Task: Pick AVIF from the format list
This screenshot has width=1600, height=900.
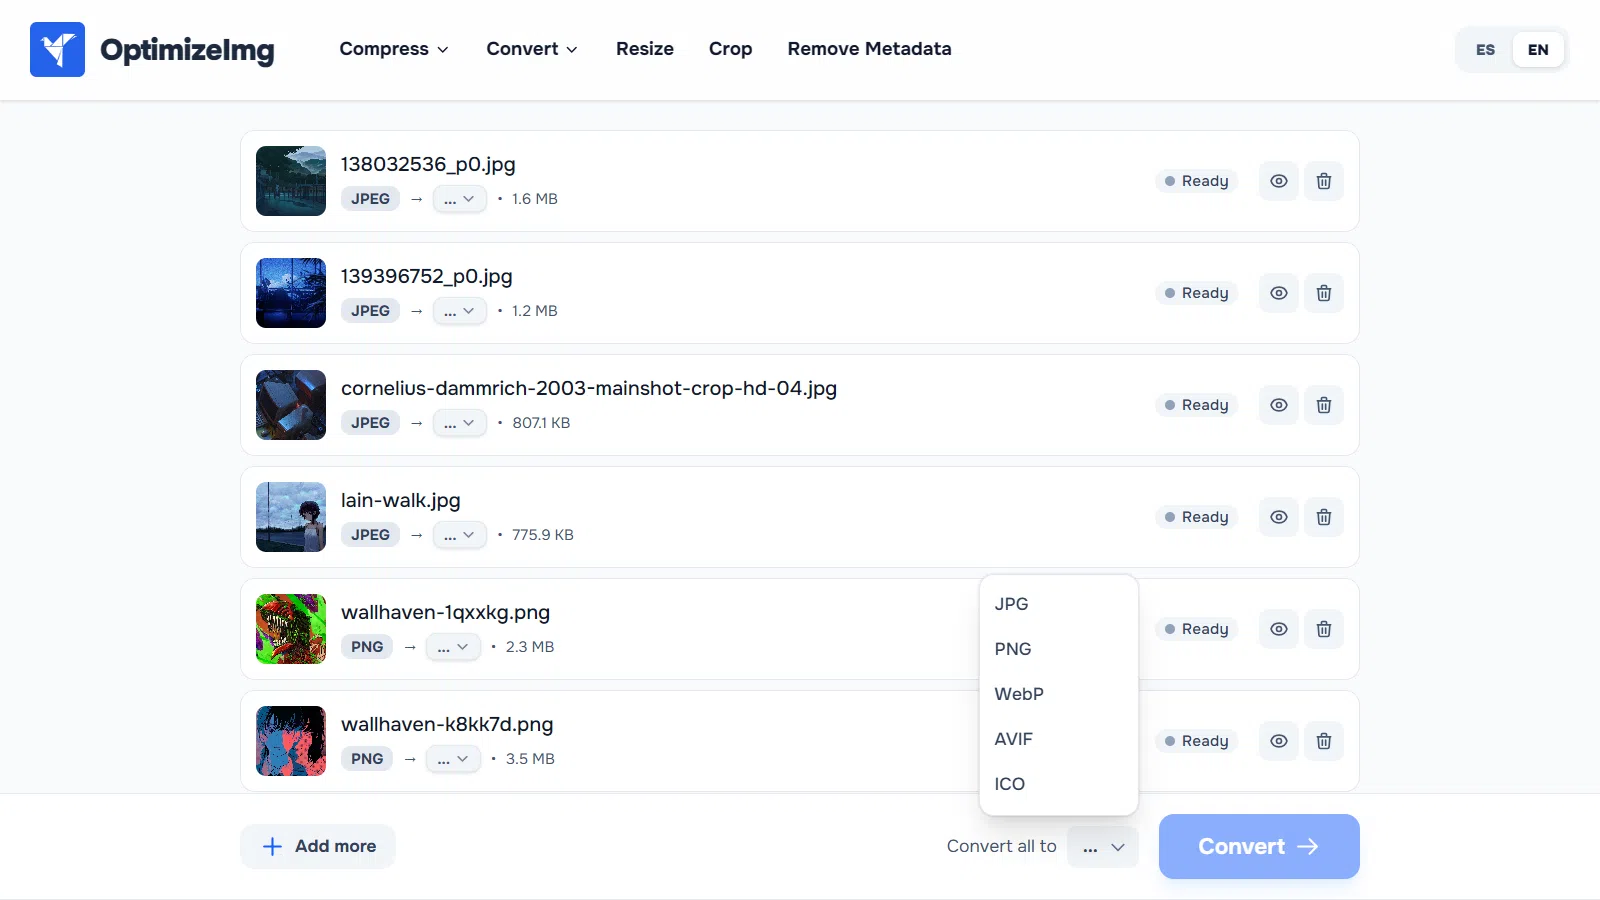Action: [1059, 739]
